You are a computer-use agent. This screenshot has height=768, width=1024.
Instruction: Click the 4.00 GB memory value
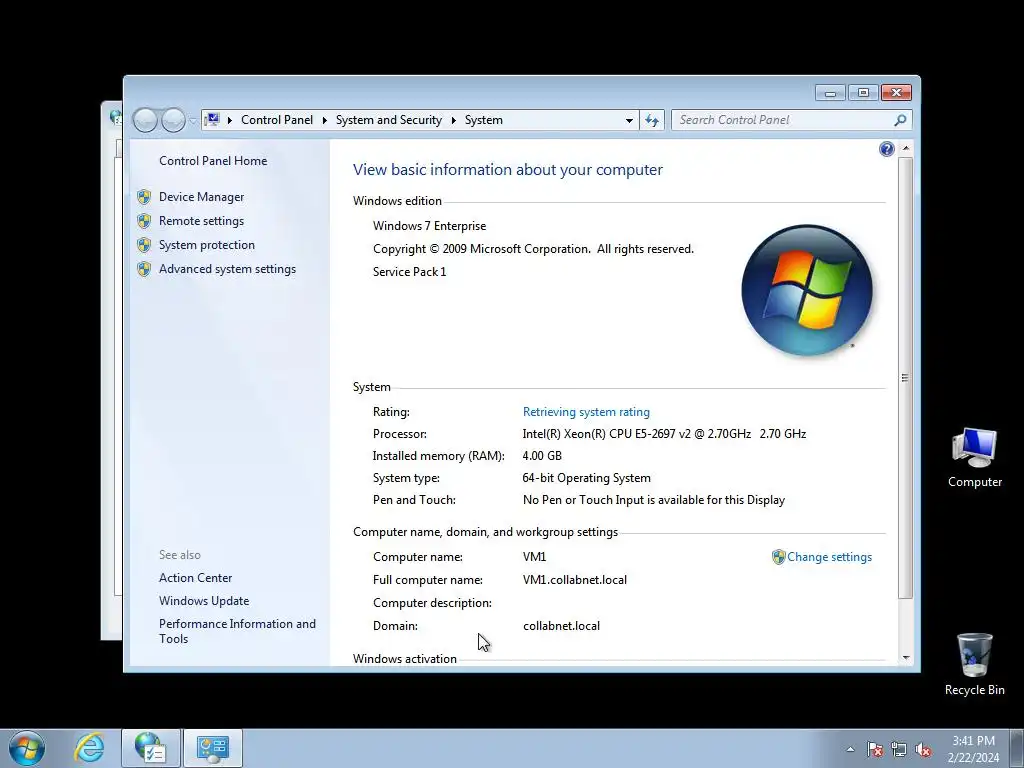pyautogui.click(x=542, y=456)
